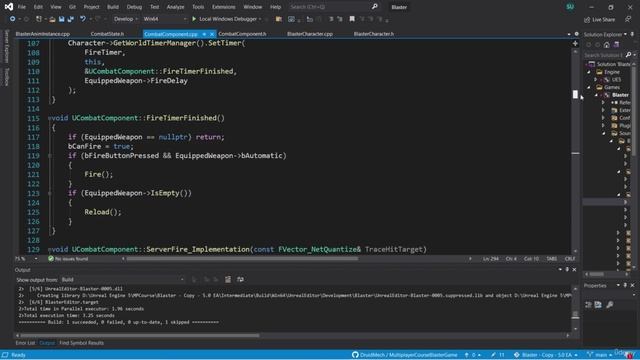Click the editor vertical scrollbar thumb
The width and height of the screenshot is (640, 360).
(575, 94)
